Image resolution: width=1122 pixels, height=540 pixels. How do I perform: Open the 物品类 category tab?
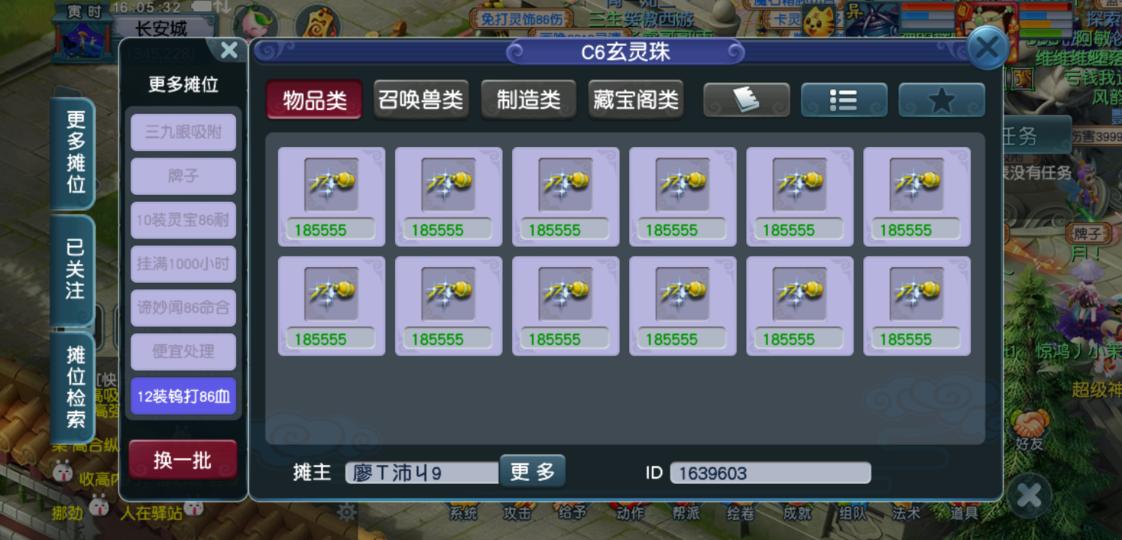click(315, 99)
